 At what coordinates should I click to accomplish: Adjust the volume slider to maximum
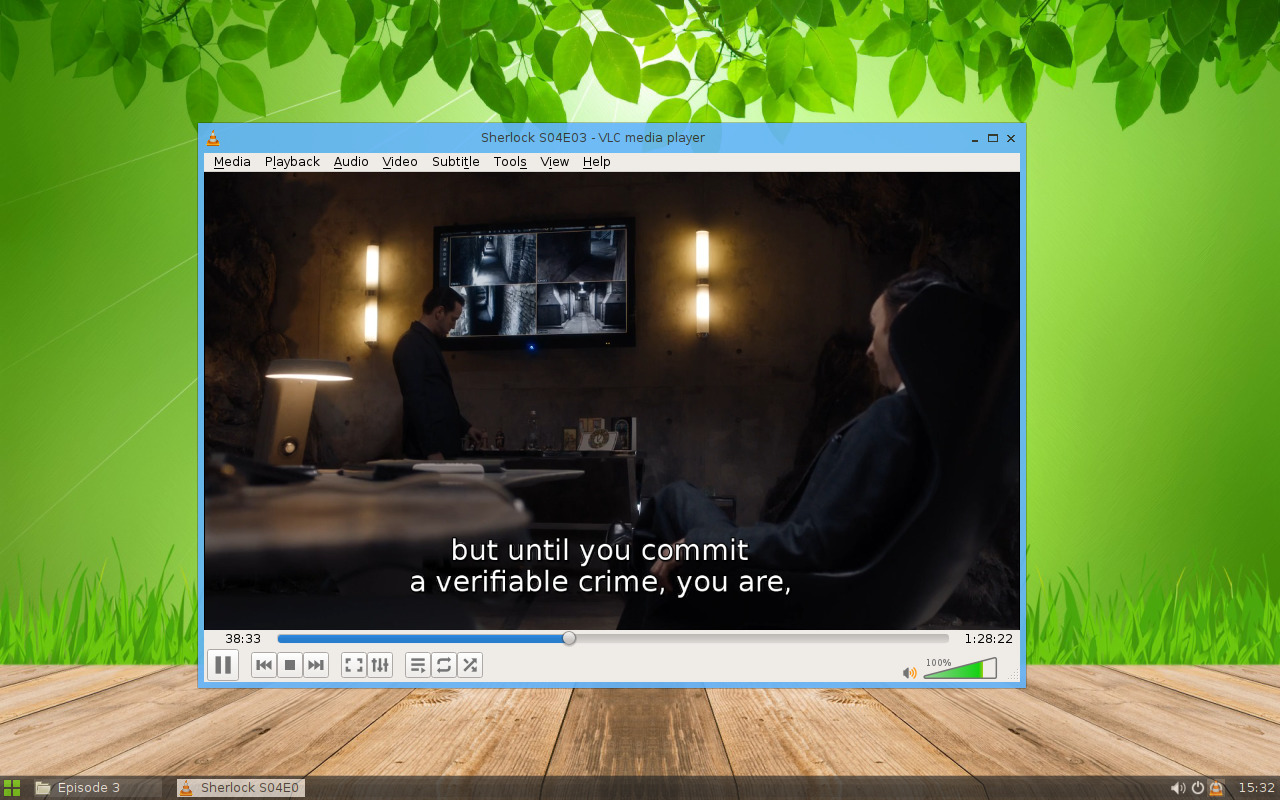click(993, 671)
